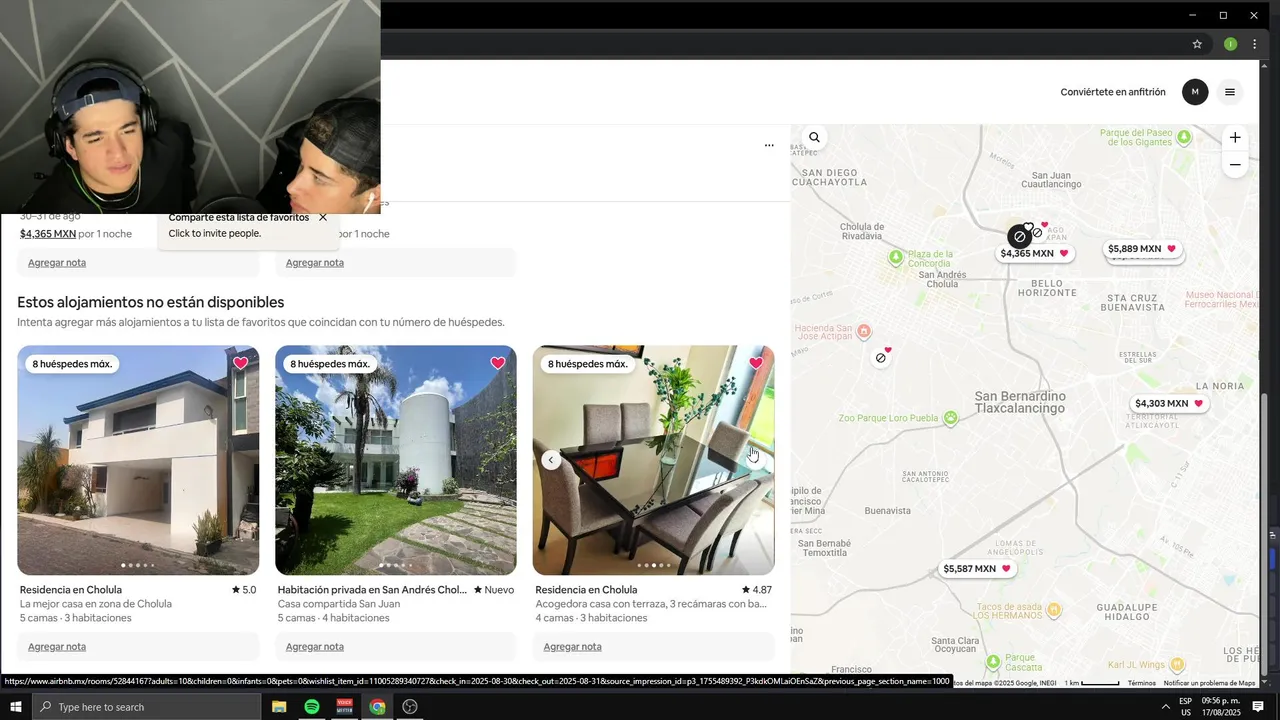Open Windows notification center icon
This screenshot has height=720, width=1280.
click(1258, 707)
